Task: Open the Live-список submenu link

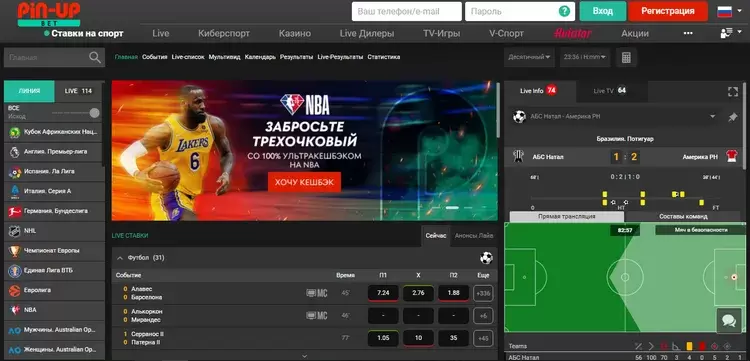Action: [x=188, y=57]
